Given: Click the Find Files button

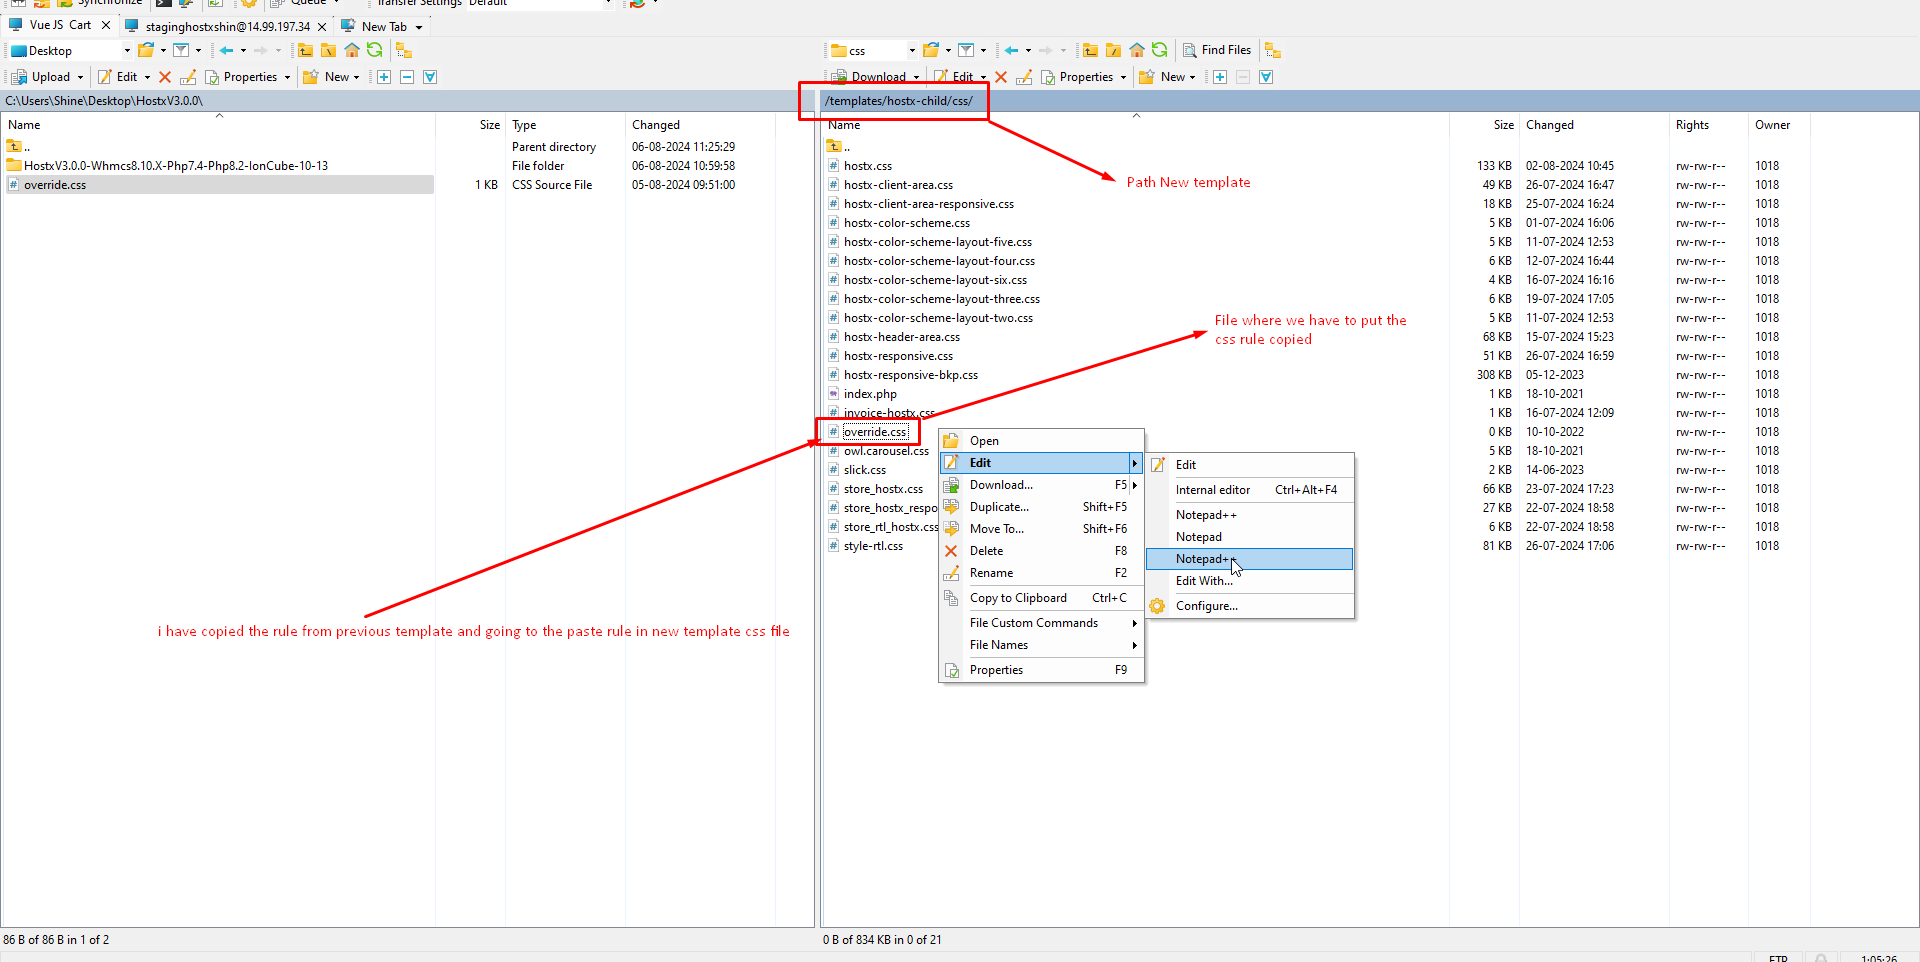Looking at the screenshot, I should click(1217, 50).
